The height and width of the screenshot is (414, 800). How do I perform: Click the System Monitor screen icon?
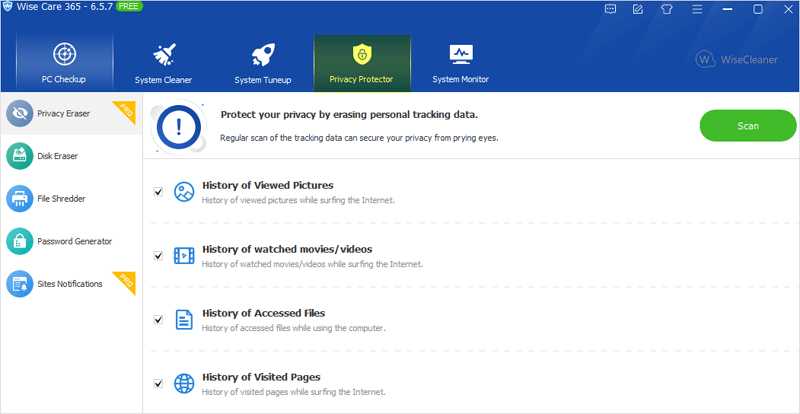click(461, 54)
